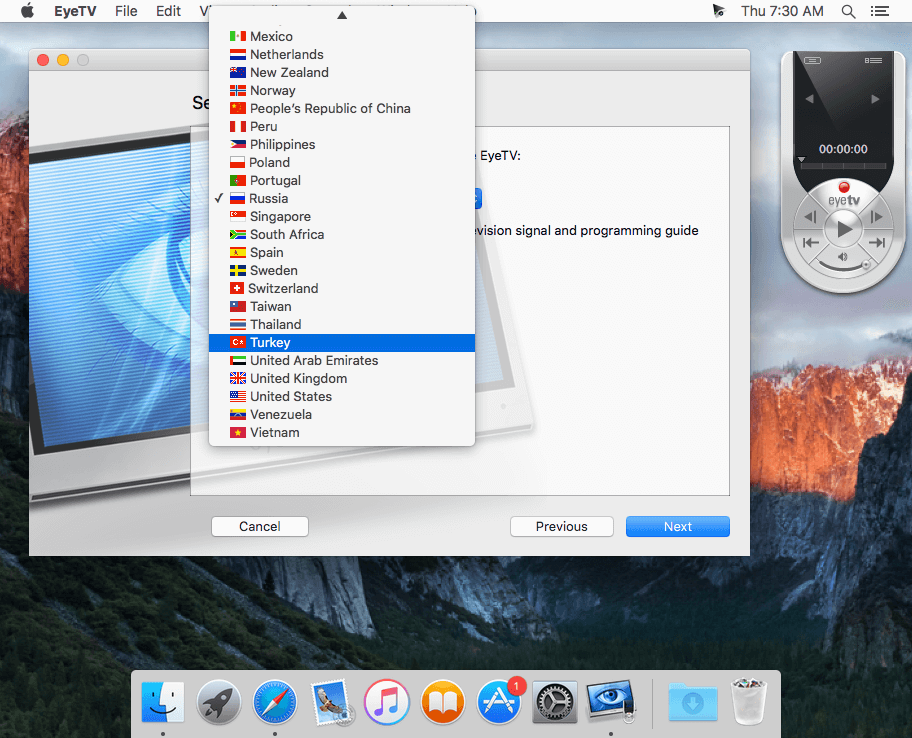912x738 pixels.
Task: Pick Switzerland from the dropdown menu
Action: [x=342, y=288]
